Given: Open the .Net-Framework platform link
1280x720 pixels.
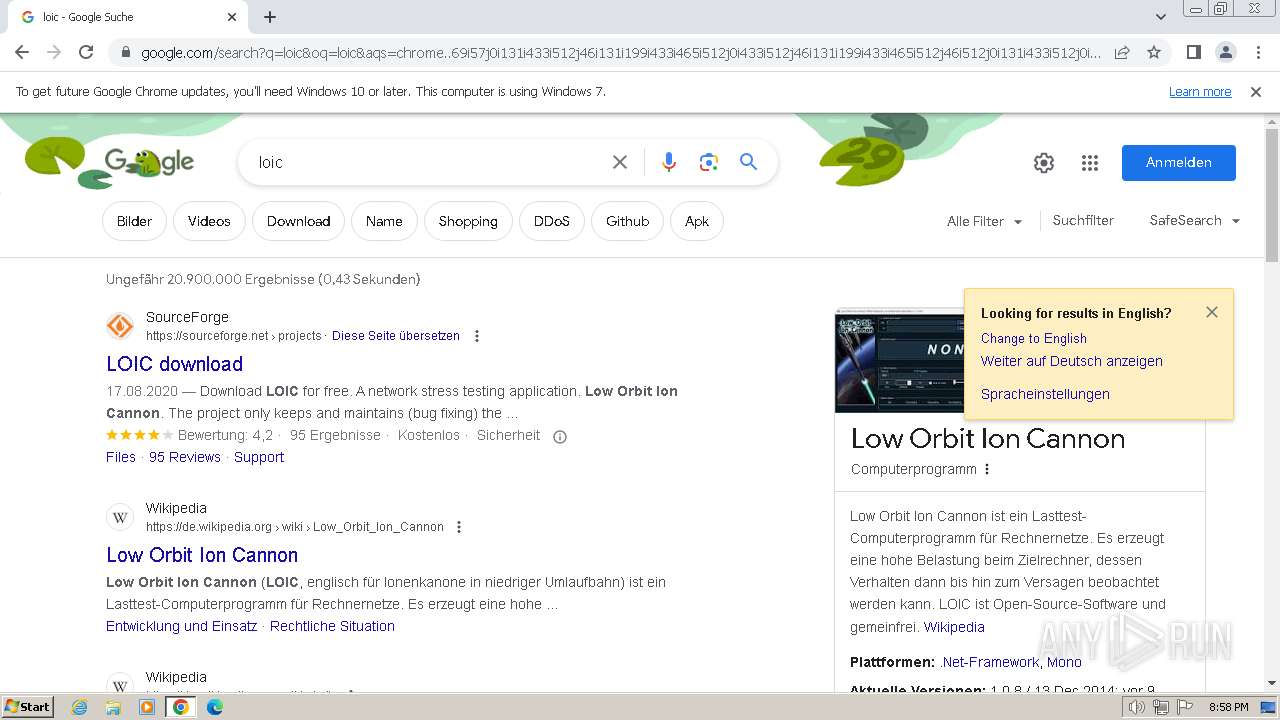Looking at the screenshot, I should point(990,662).
